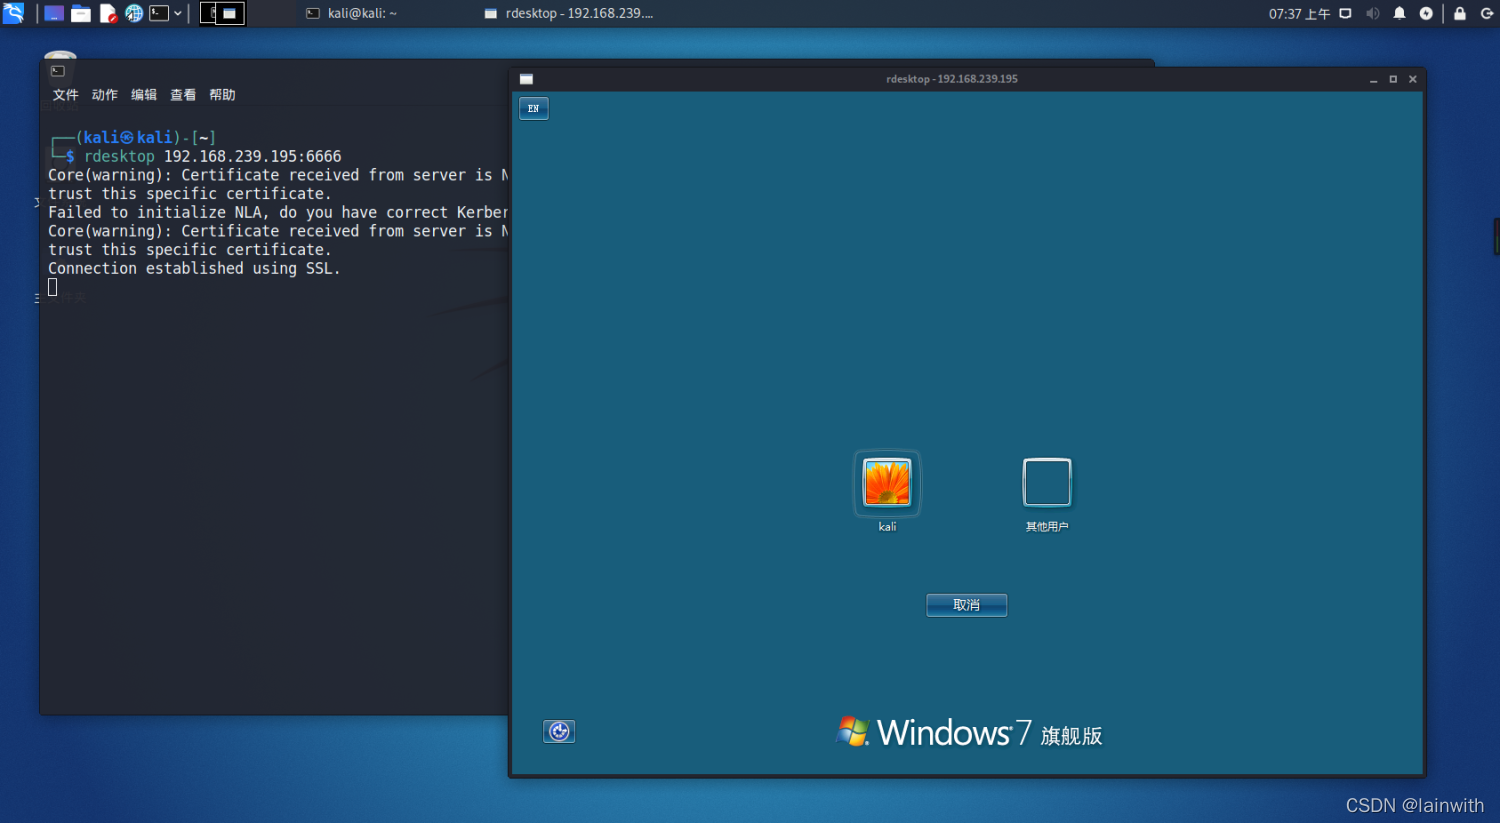Screen dimensions: 1500x823
Task: Open the Ease of Access button
Action: pyautogui.click(x=559, y=732)
